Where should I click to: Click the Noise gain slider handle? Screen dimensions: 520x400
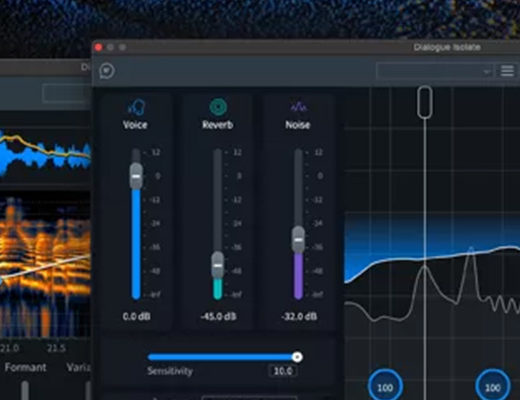coord(299,240)
